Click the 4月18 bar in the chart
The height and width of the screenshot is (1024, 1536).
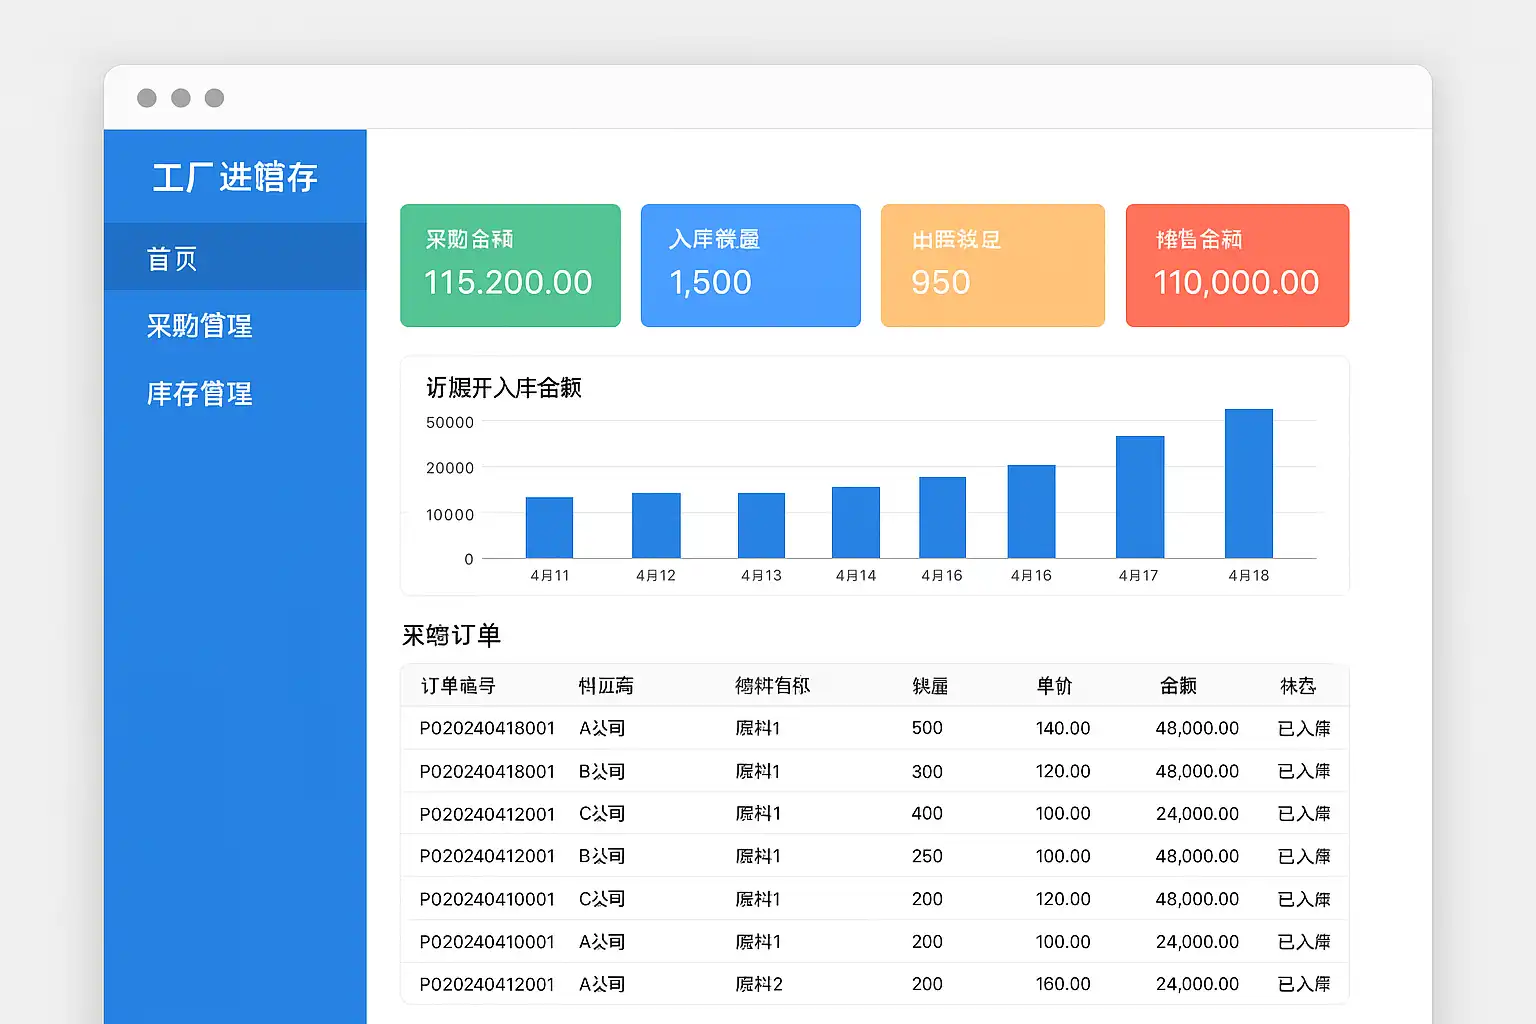tap(1248, 483)
